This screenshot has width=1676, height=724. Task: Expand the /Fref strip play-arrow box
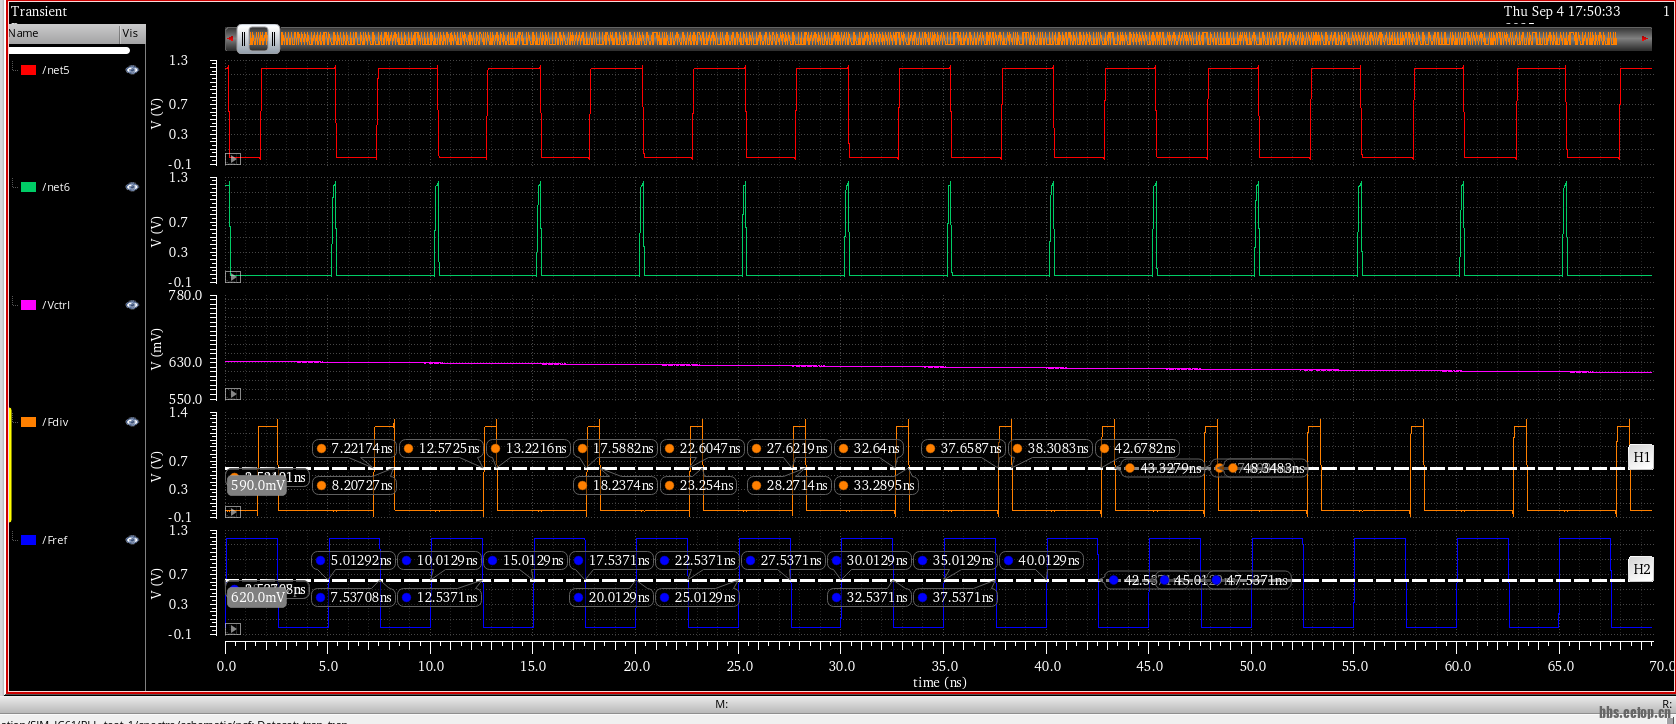233,629
